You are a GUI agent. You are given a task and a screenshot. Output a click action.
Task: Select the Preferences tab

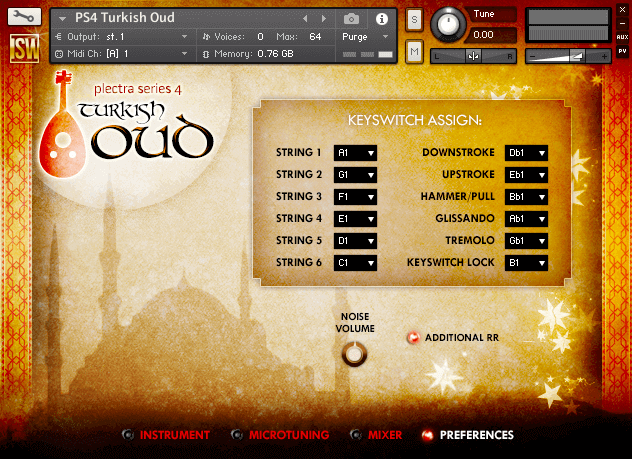[x=468, y=435]
